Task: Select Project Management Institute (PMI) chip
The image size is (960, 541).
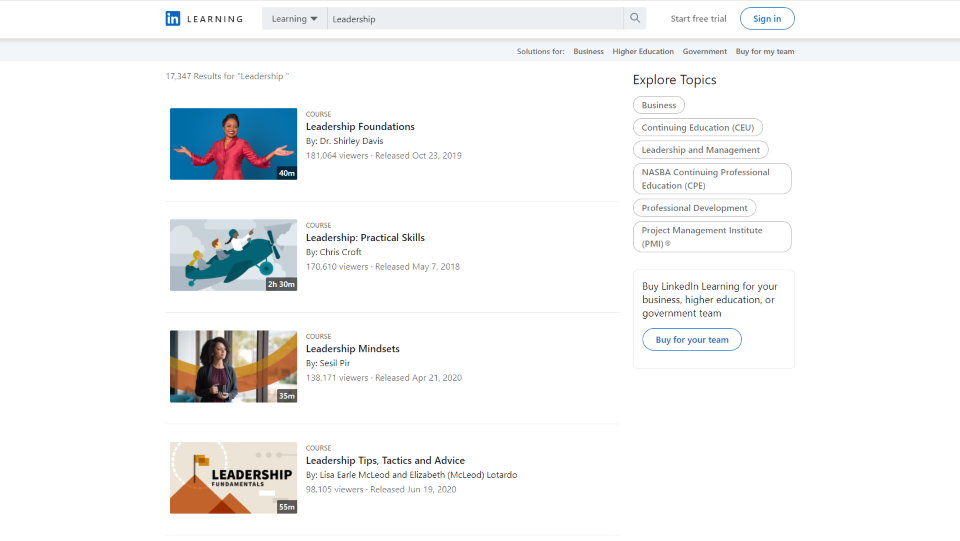Action: pyautogui.click(x=712, y=237)
